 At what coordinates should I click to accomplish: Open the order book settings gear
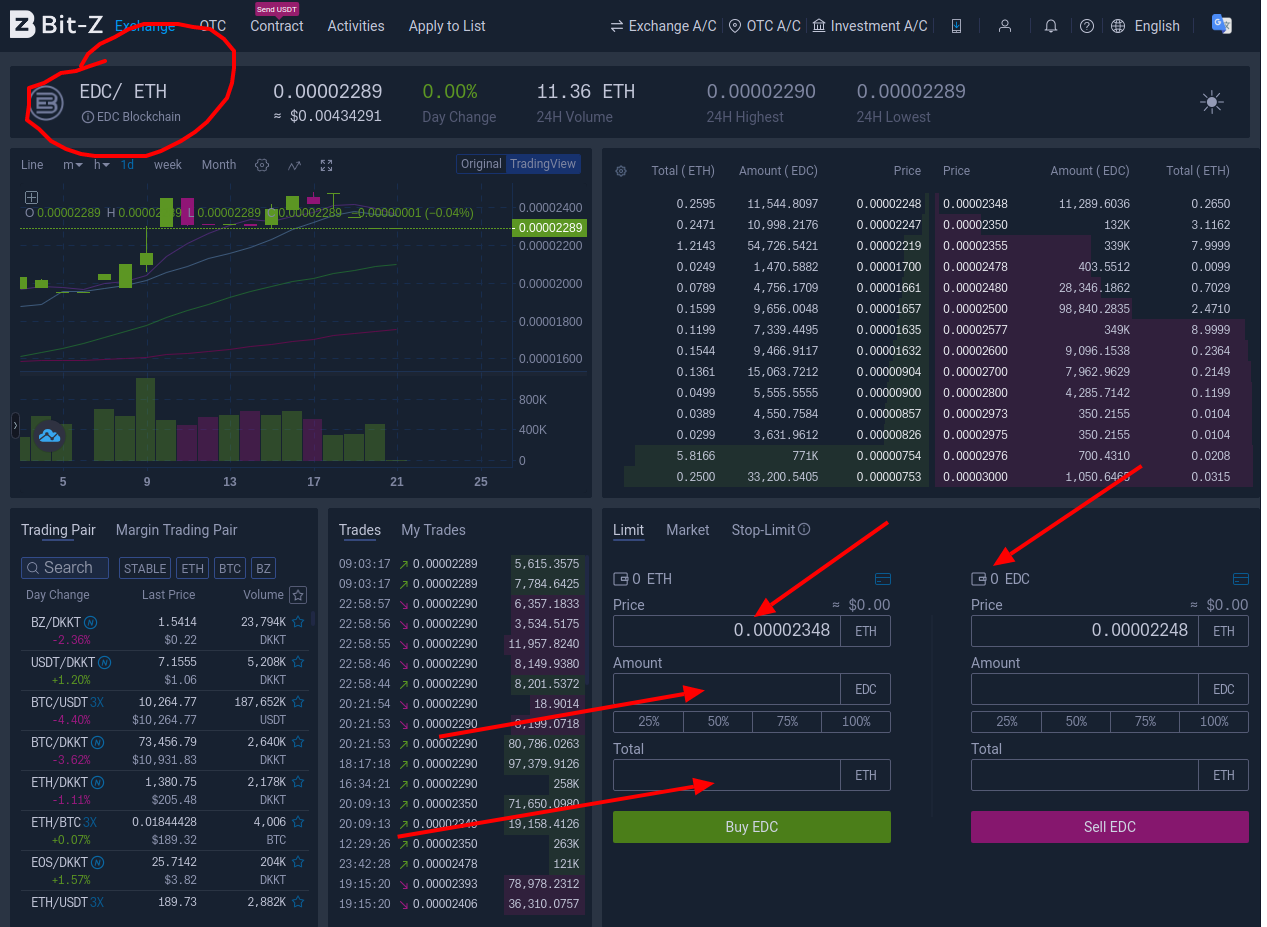click(621, 171)
